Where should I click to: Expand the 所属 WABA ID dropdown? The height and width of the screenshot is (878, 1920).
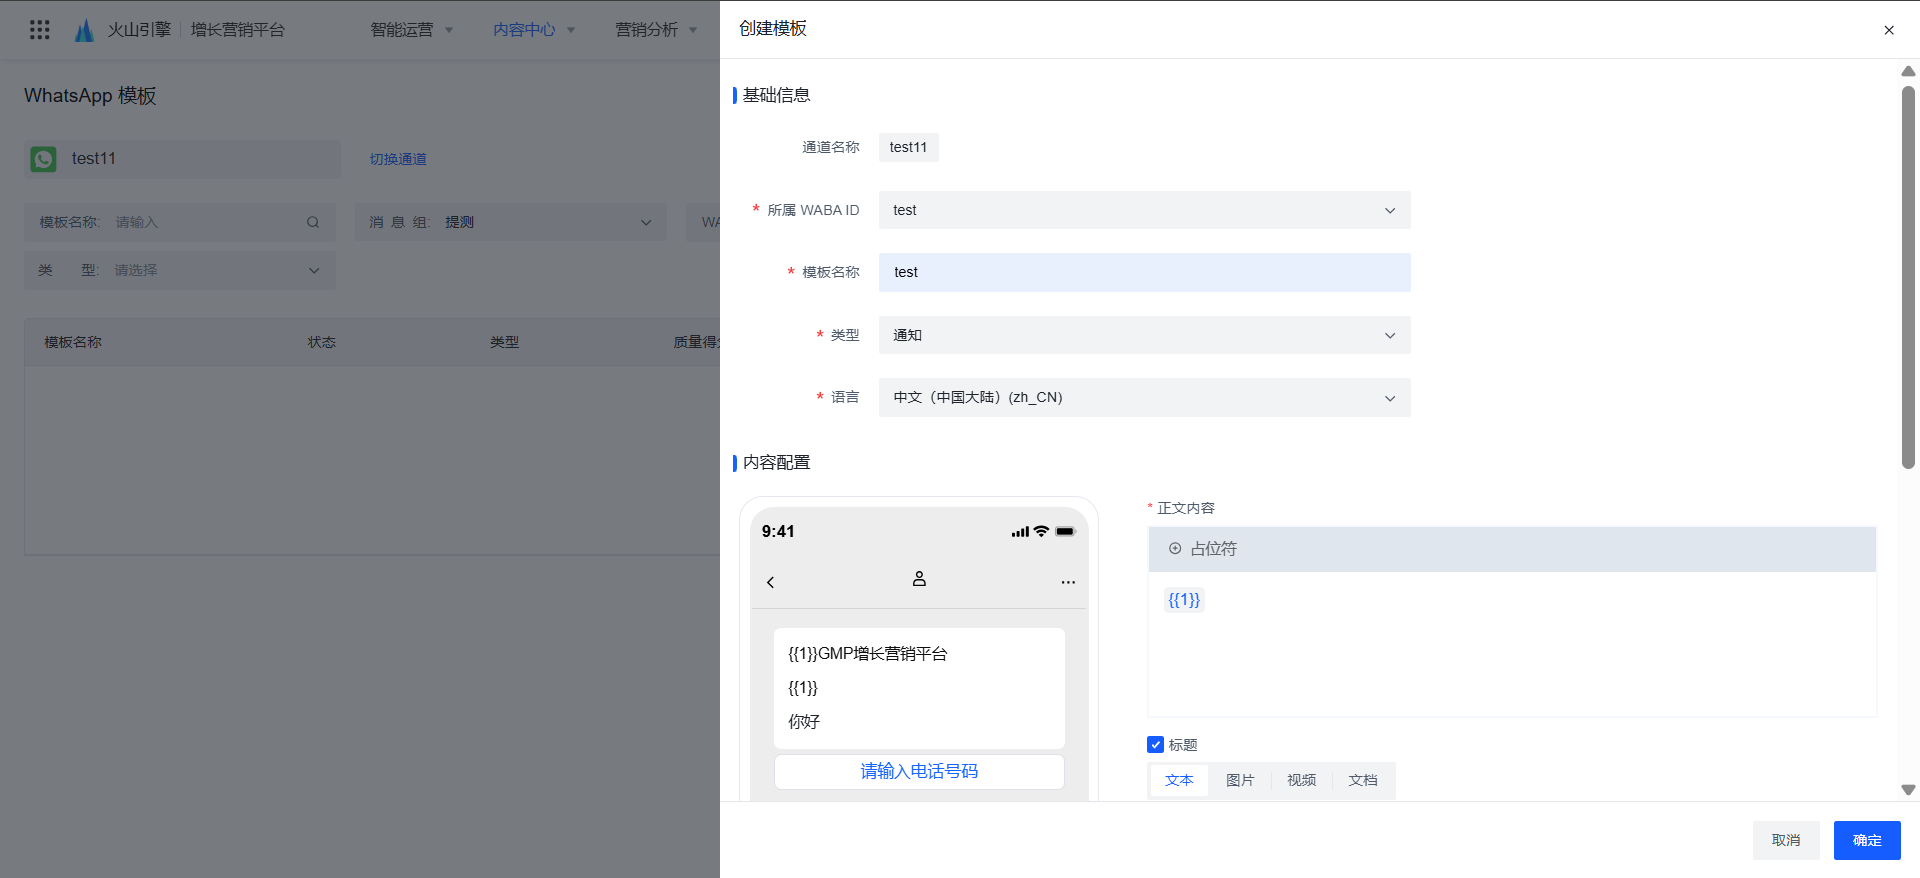click(x=1144, y=210)
